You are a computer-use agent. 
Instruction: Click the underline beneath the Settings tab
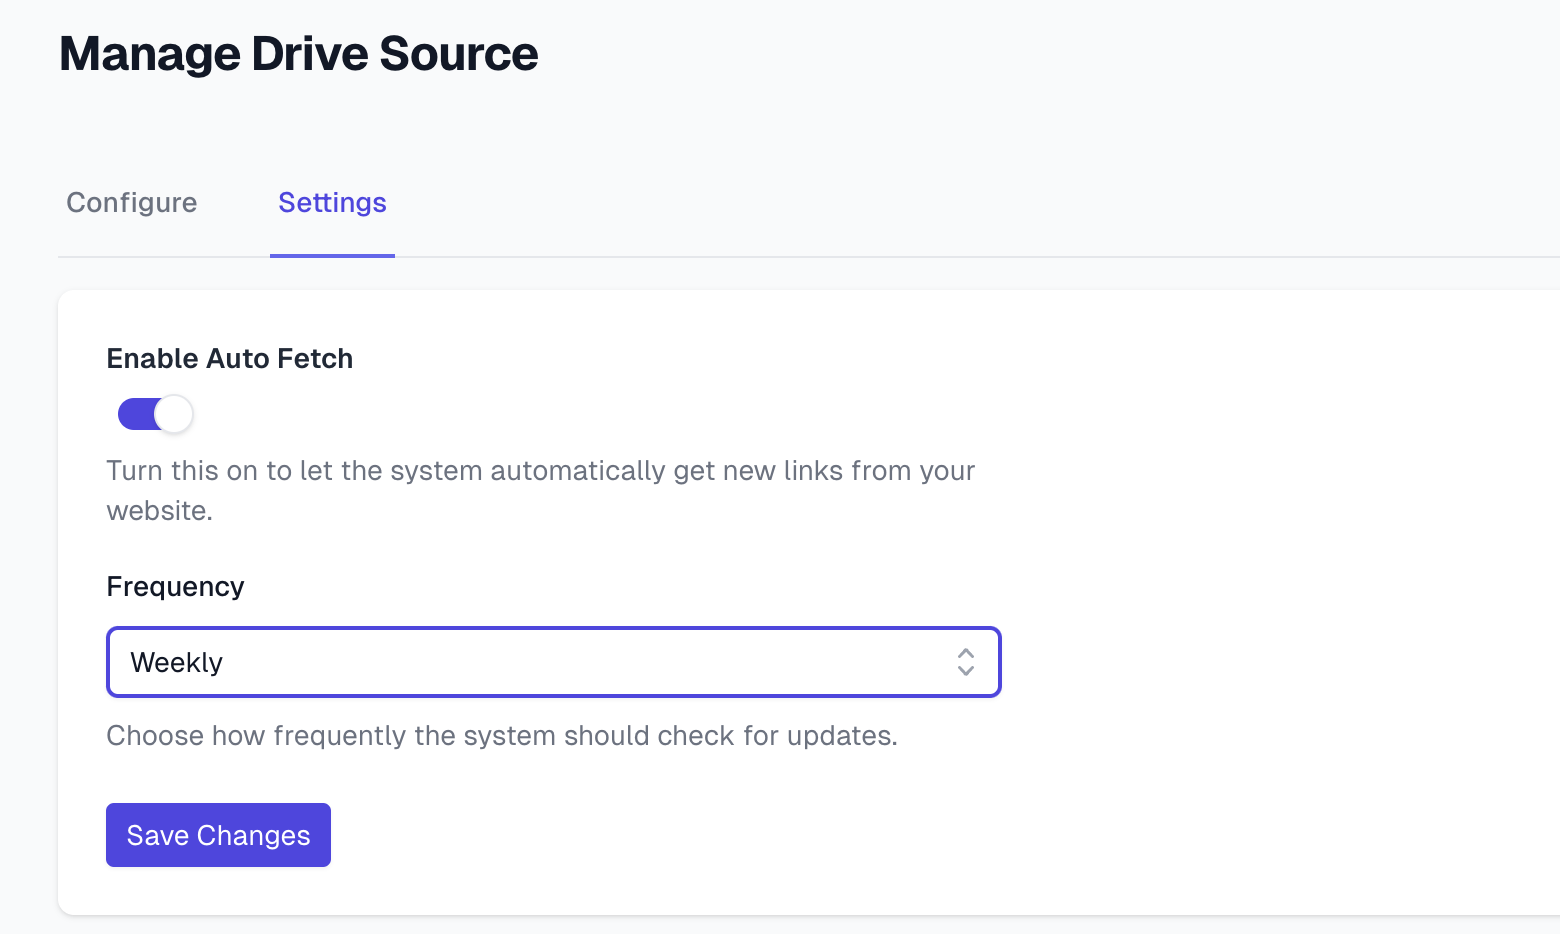(x=332, y=255)
